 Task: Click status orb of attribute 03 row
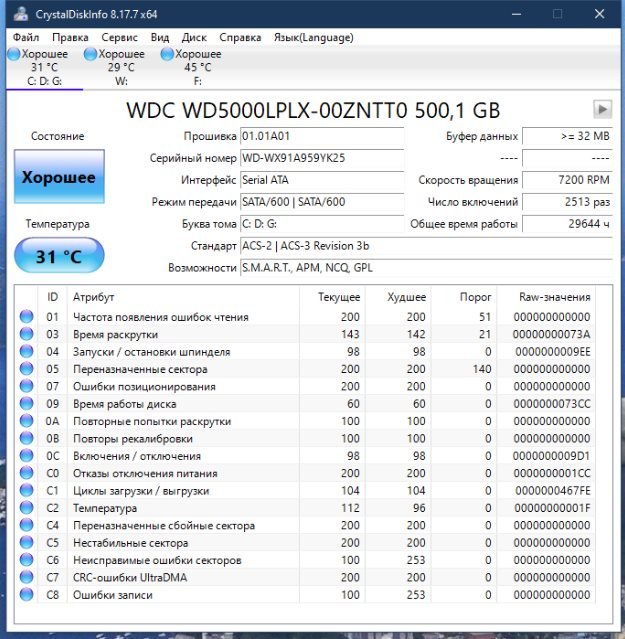click(x=26, y=334)
